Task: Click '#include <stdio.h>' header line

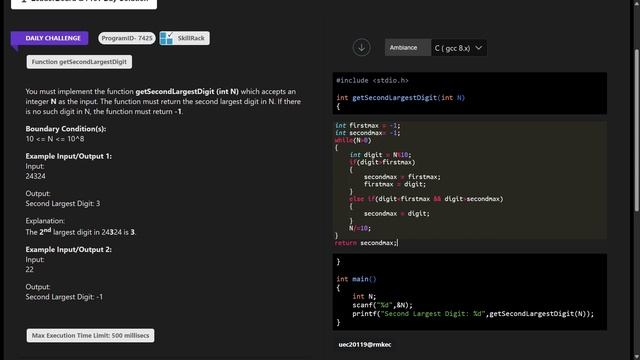Action: coord(372,80)
